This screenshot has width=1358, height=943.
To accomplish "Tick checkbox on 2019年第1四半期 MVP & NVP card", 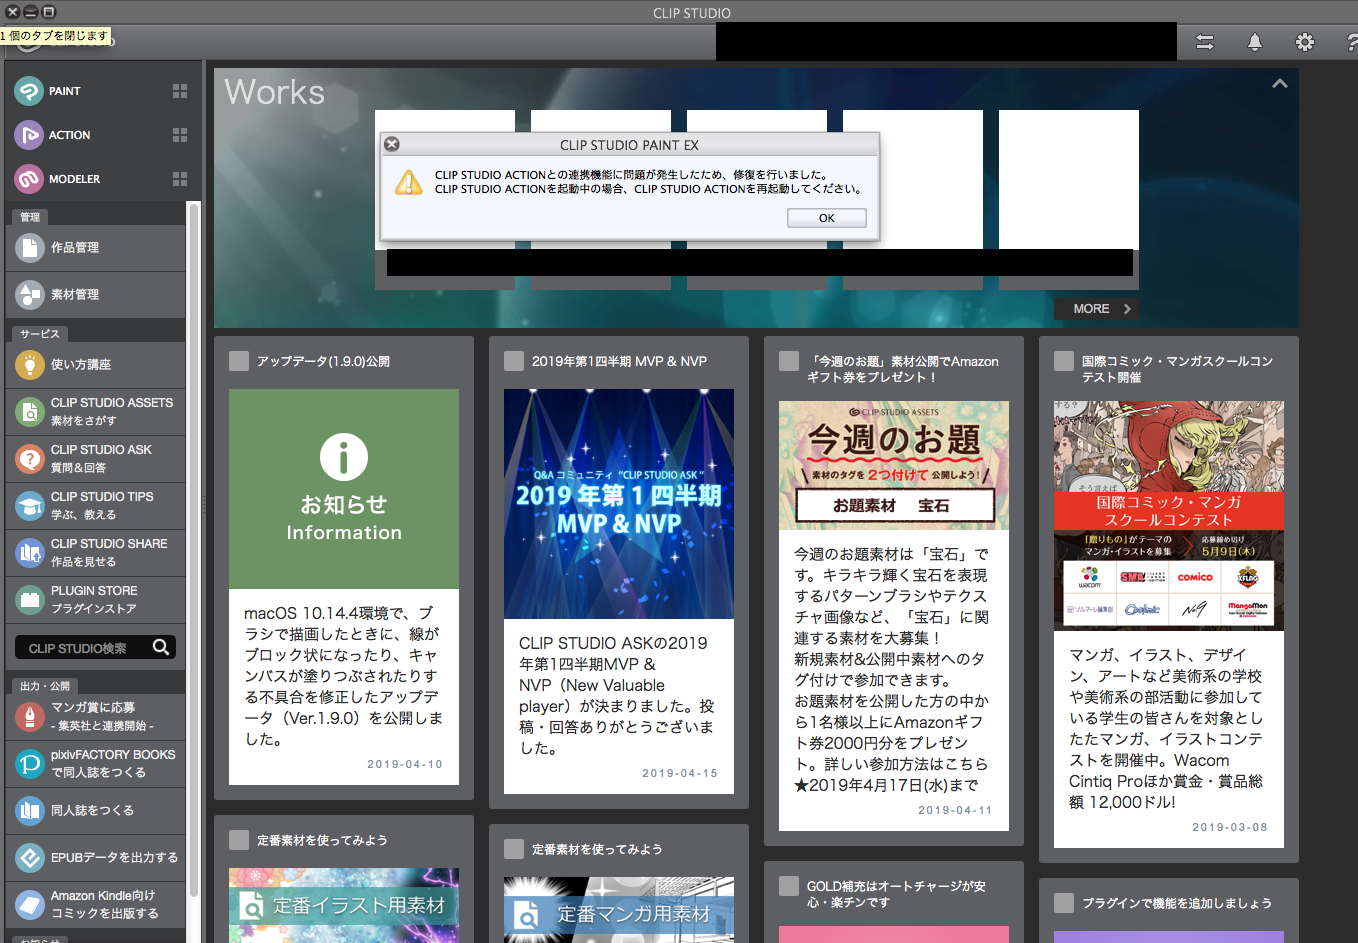I will pos(514,361).
